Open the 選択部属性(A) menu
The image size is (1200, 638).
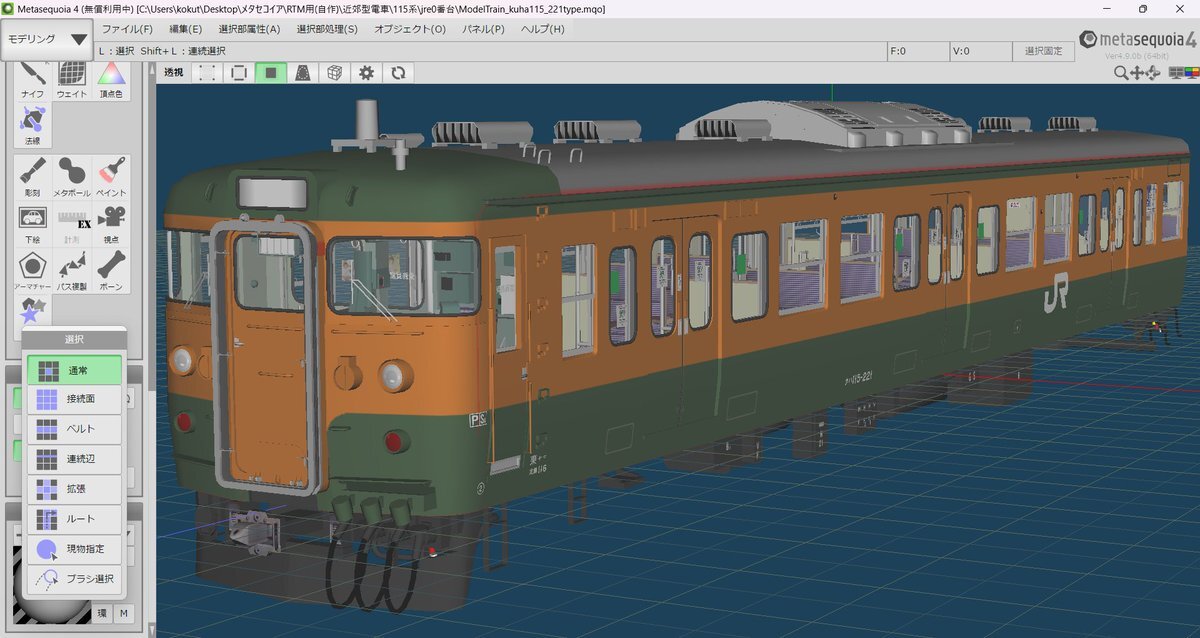[x=249, y=29]
